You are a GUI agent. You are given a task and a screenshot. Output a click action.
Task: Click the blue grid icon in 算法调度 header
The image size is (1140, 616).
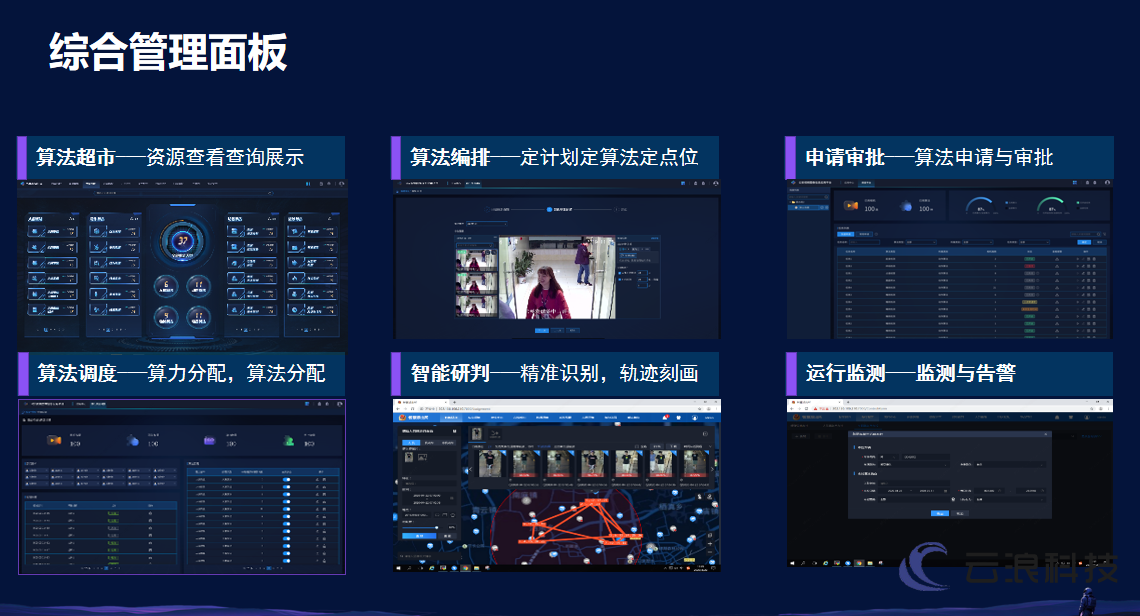pos(307,404)
